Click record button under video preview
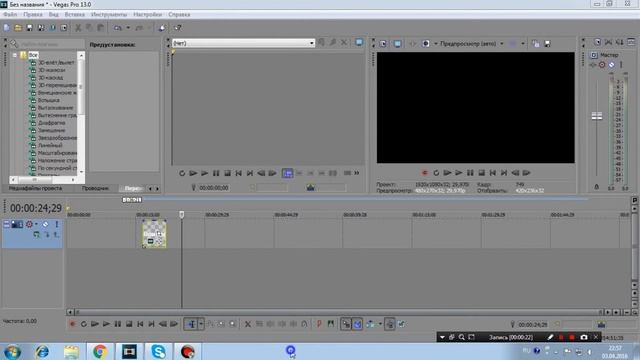Image resolution: width=640 pixels, height=360 pixels. [x=424, y=173]
